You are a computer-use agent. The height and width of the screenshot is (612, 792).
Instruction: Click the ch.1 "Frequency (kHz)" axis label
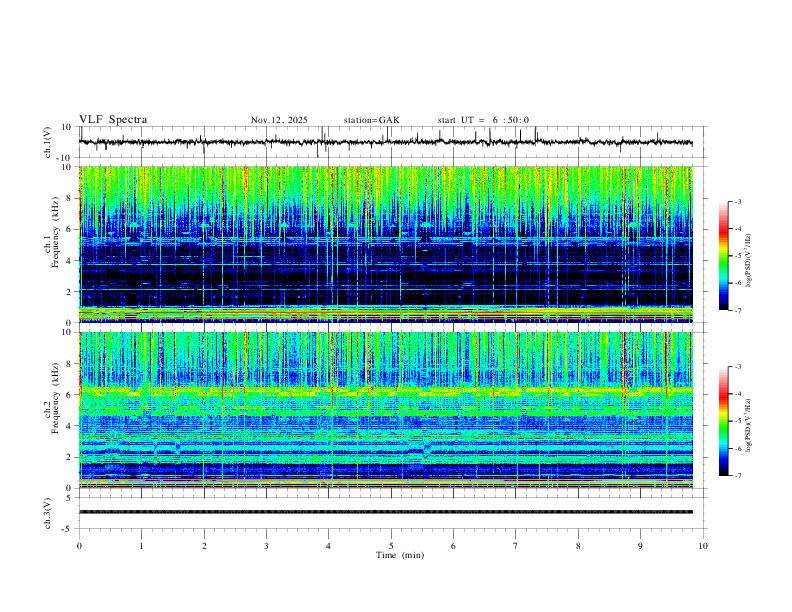55,233
